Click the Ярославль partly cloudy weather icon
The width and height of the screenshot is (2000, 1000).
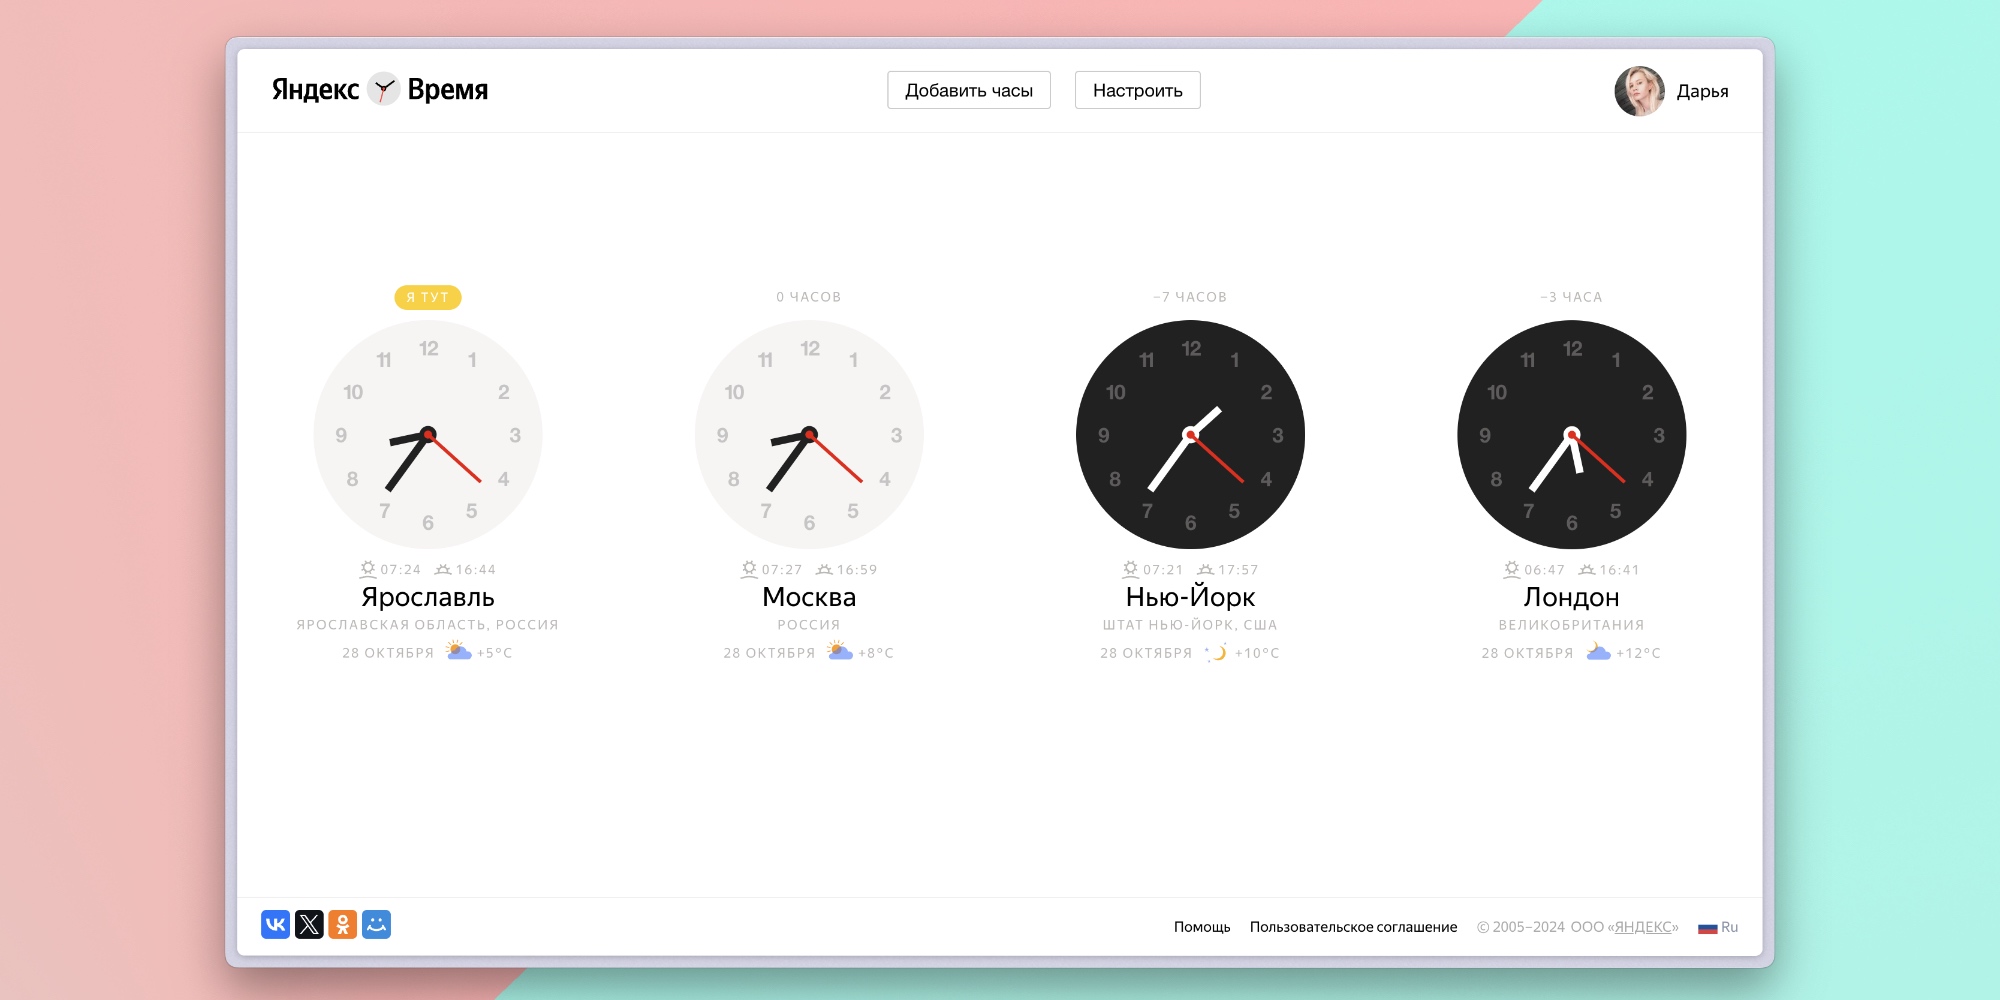(458, 651)
